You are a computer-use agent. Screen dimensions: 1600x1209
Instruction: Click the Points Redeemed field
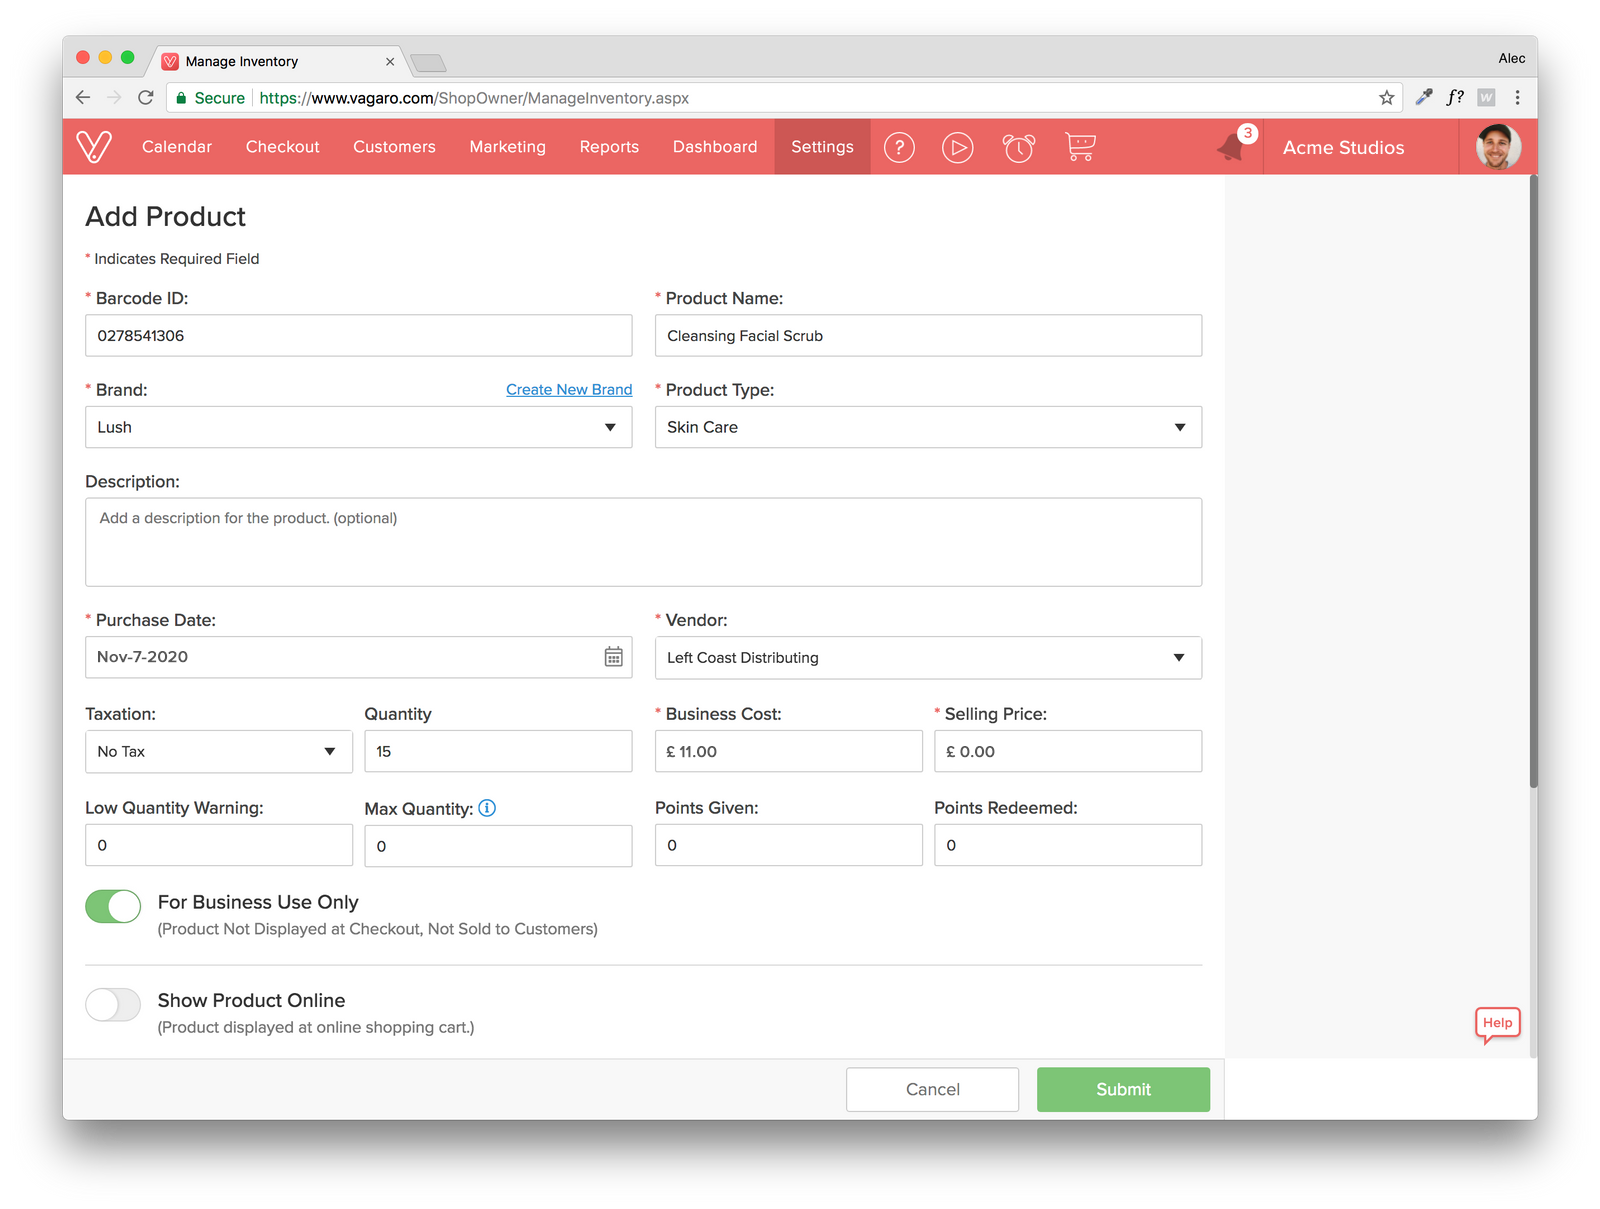pyautogui.click(x=1068, y=845)
